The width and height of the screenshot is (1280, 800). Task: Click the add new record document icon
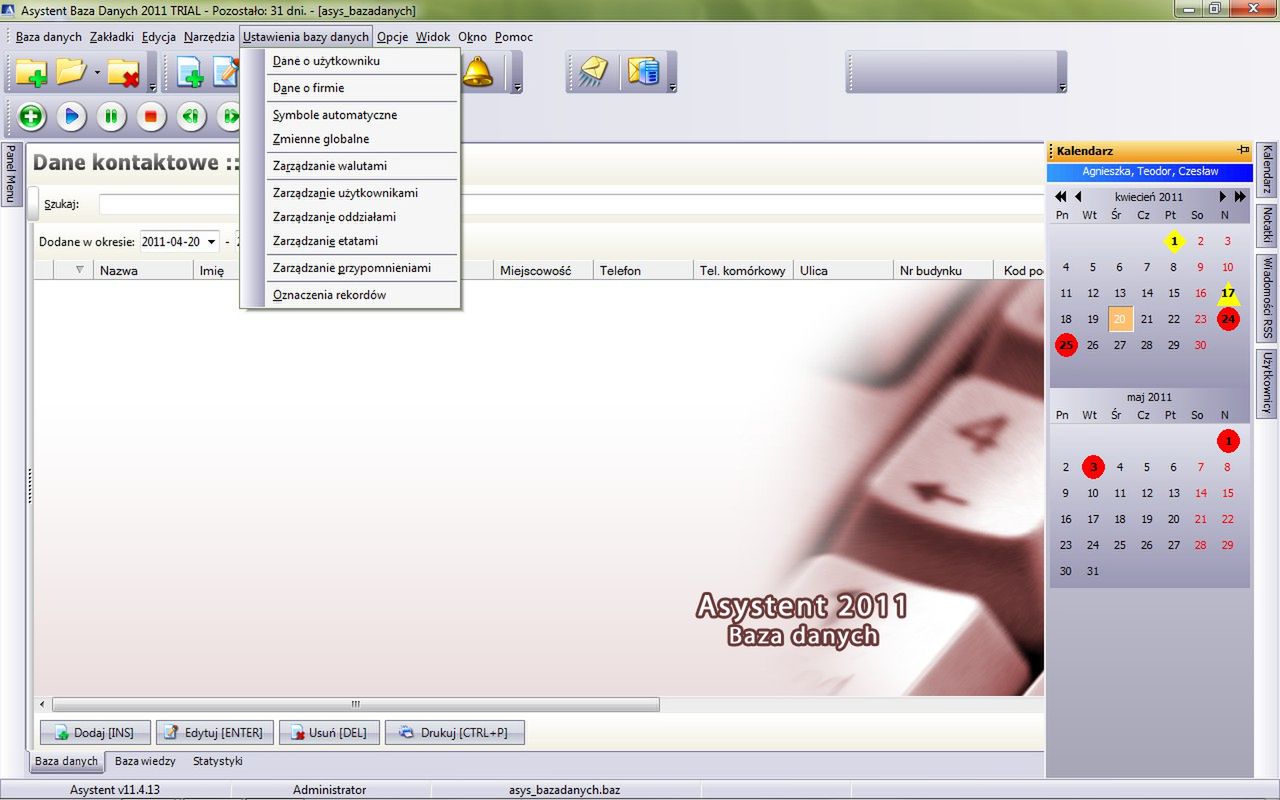click(x=190, y=72)
